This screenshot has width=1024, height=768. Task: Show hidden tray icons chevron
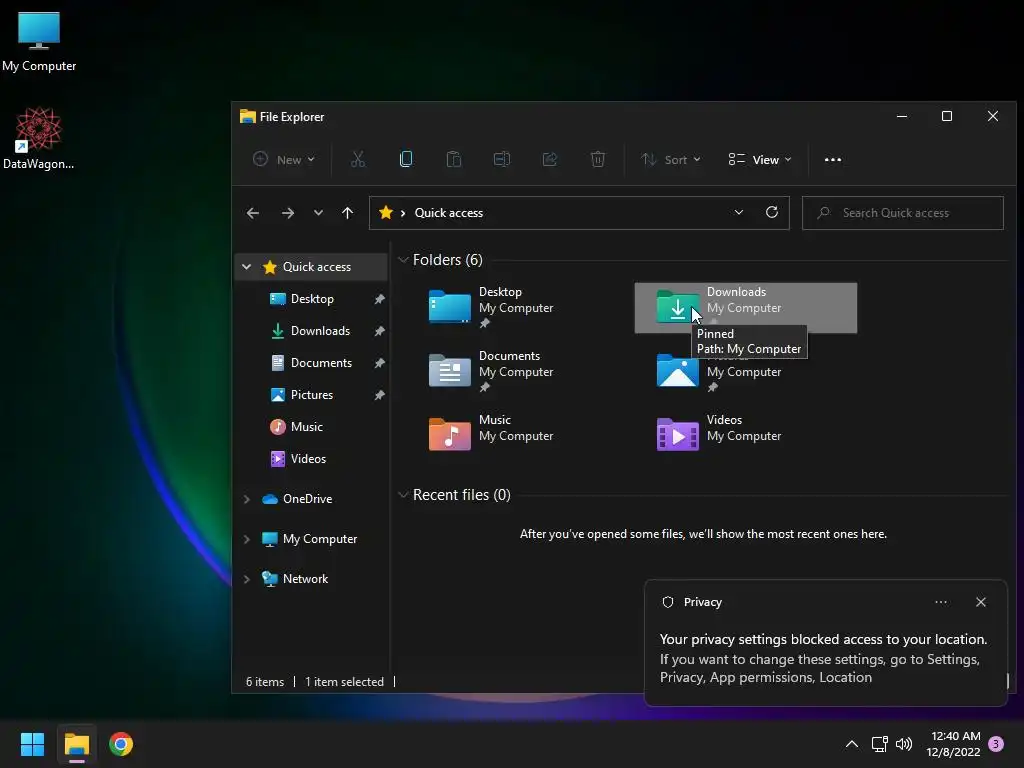point(852,744)
